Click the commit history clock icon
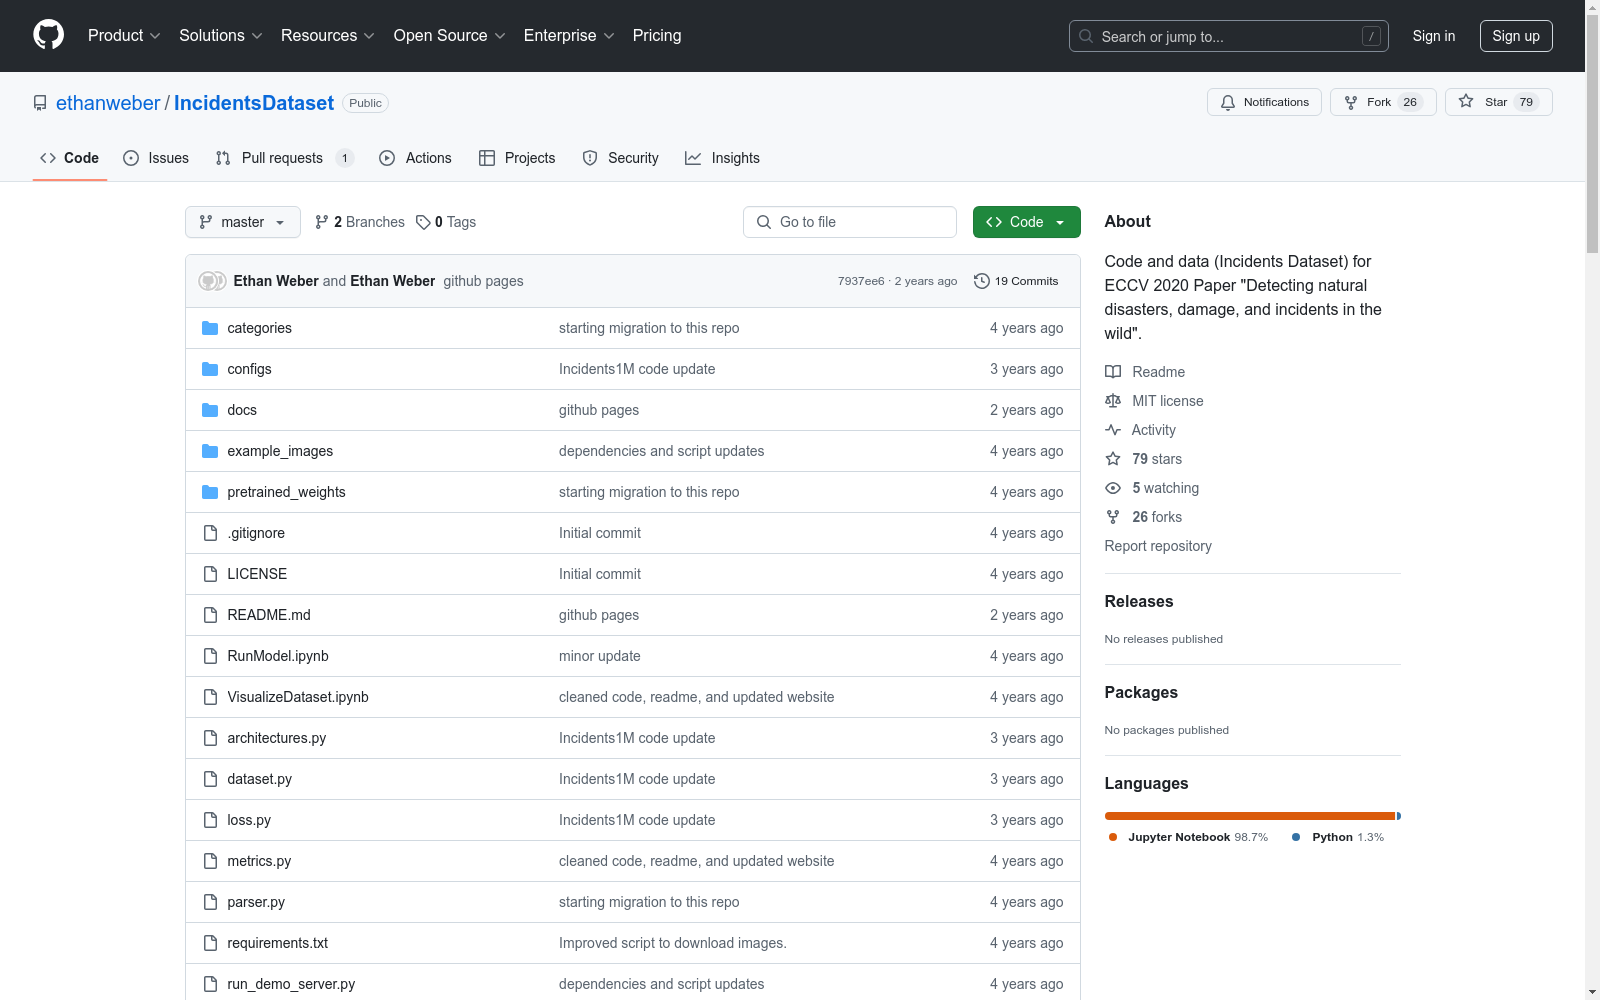This screenshot has height=1000, width=1600. point(982,281)
